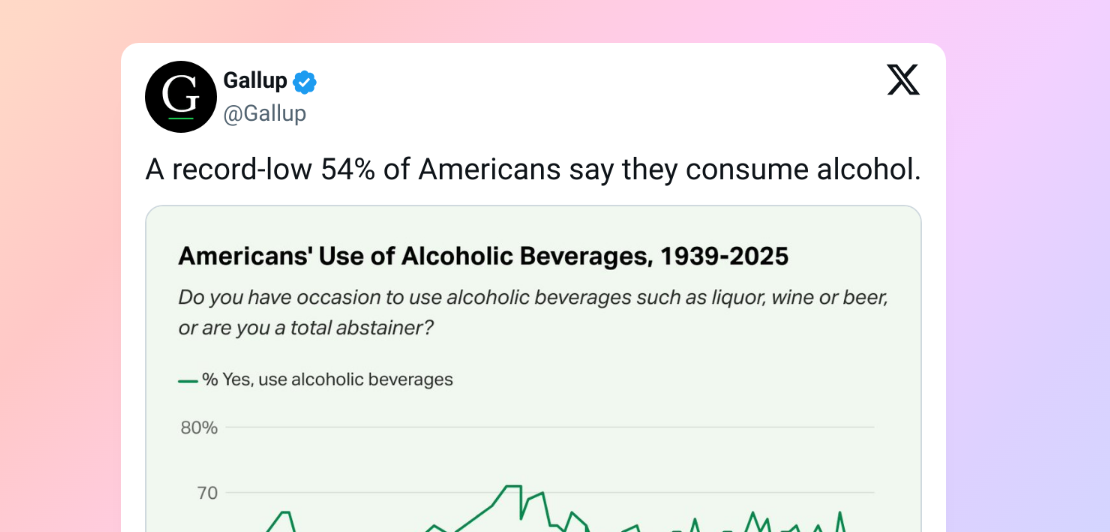Image resolution: width=1110 pixels, height=532 pixels.
Task: Click the italic survey question text
Action: (533, 313)
